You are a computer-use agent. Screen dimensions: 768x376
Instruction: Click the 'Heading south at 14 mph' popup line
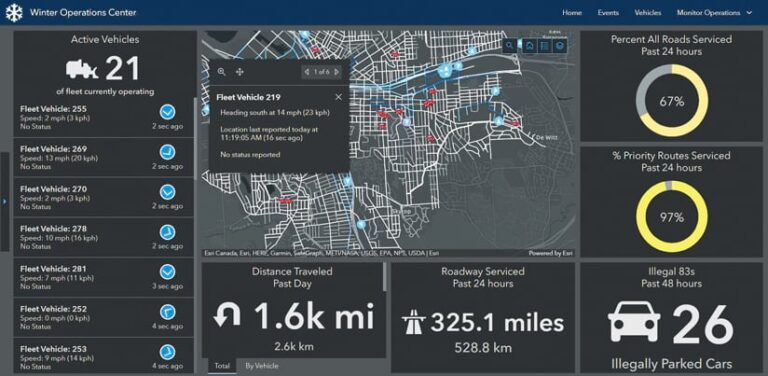tap(275, 113)
